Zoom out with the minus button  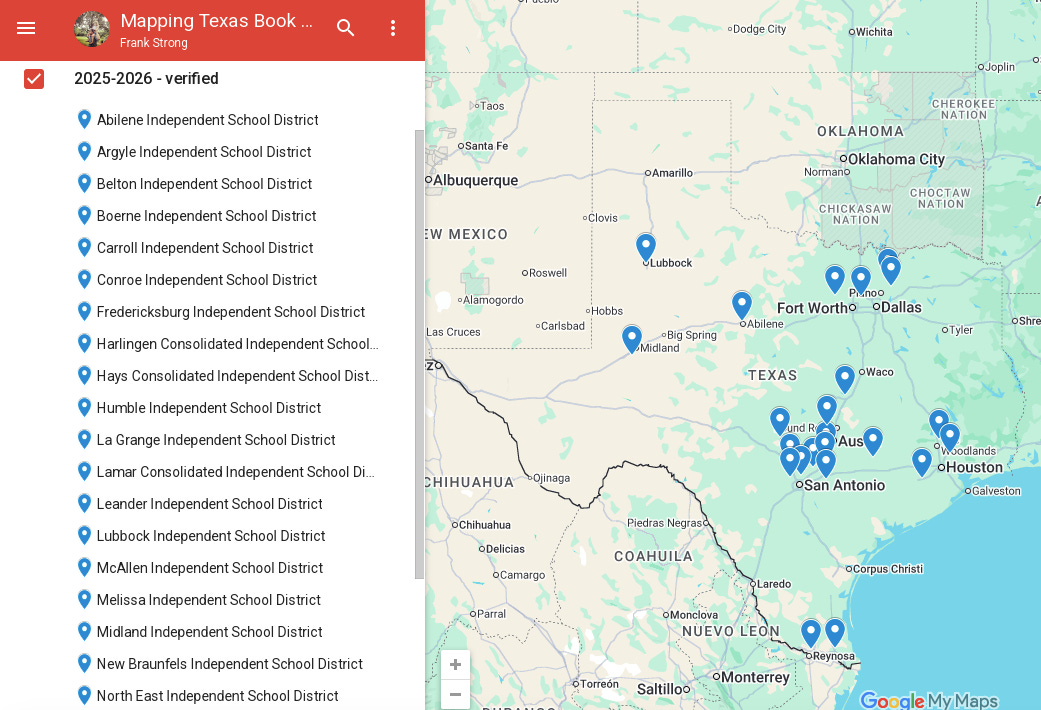pyautogui.click(x=455, y=695)
